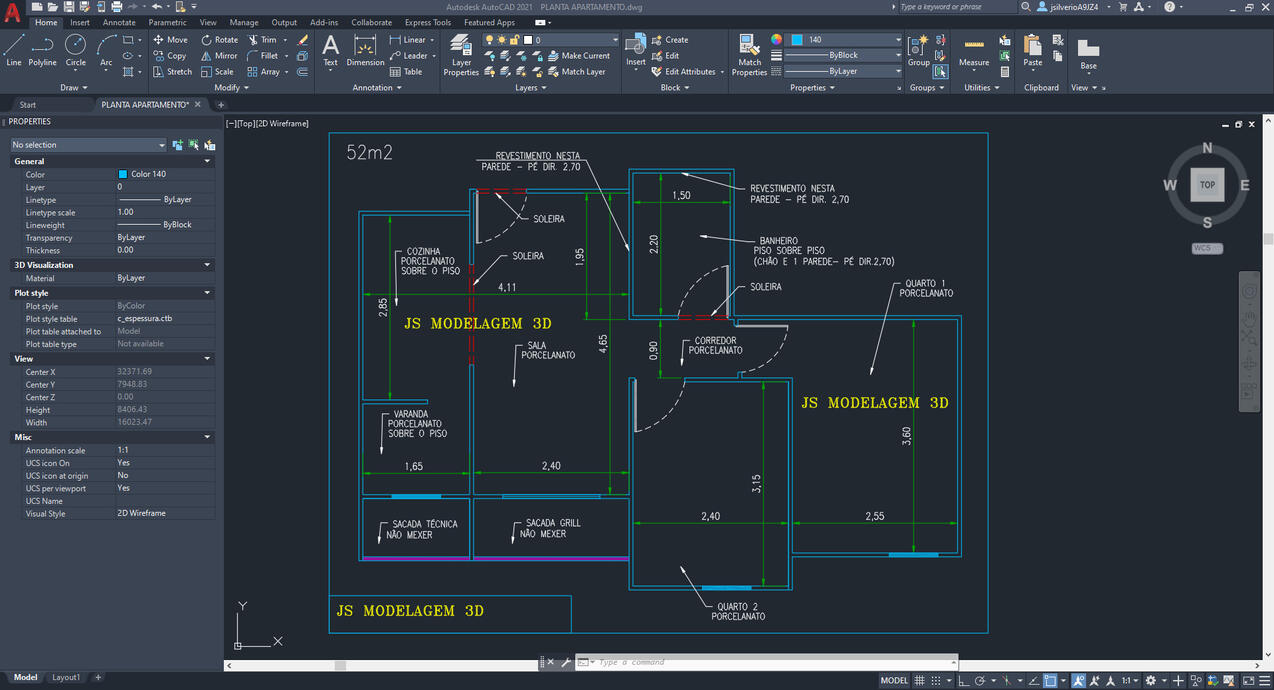This screenshot has width=1274, height=690.
Task: Open the Parametric ribbon tab
Action: point(168,22)
